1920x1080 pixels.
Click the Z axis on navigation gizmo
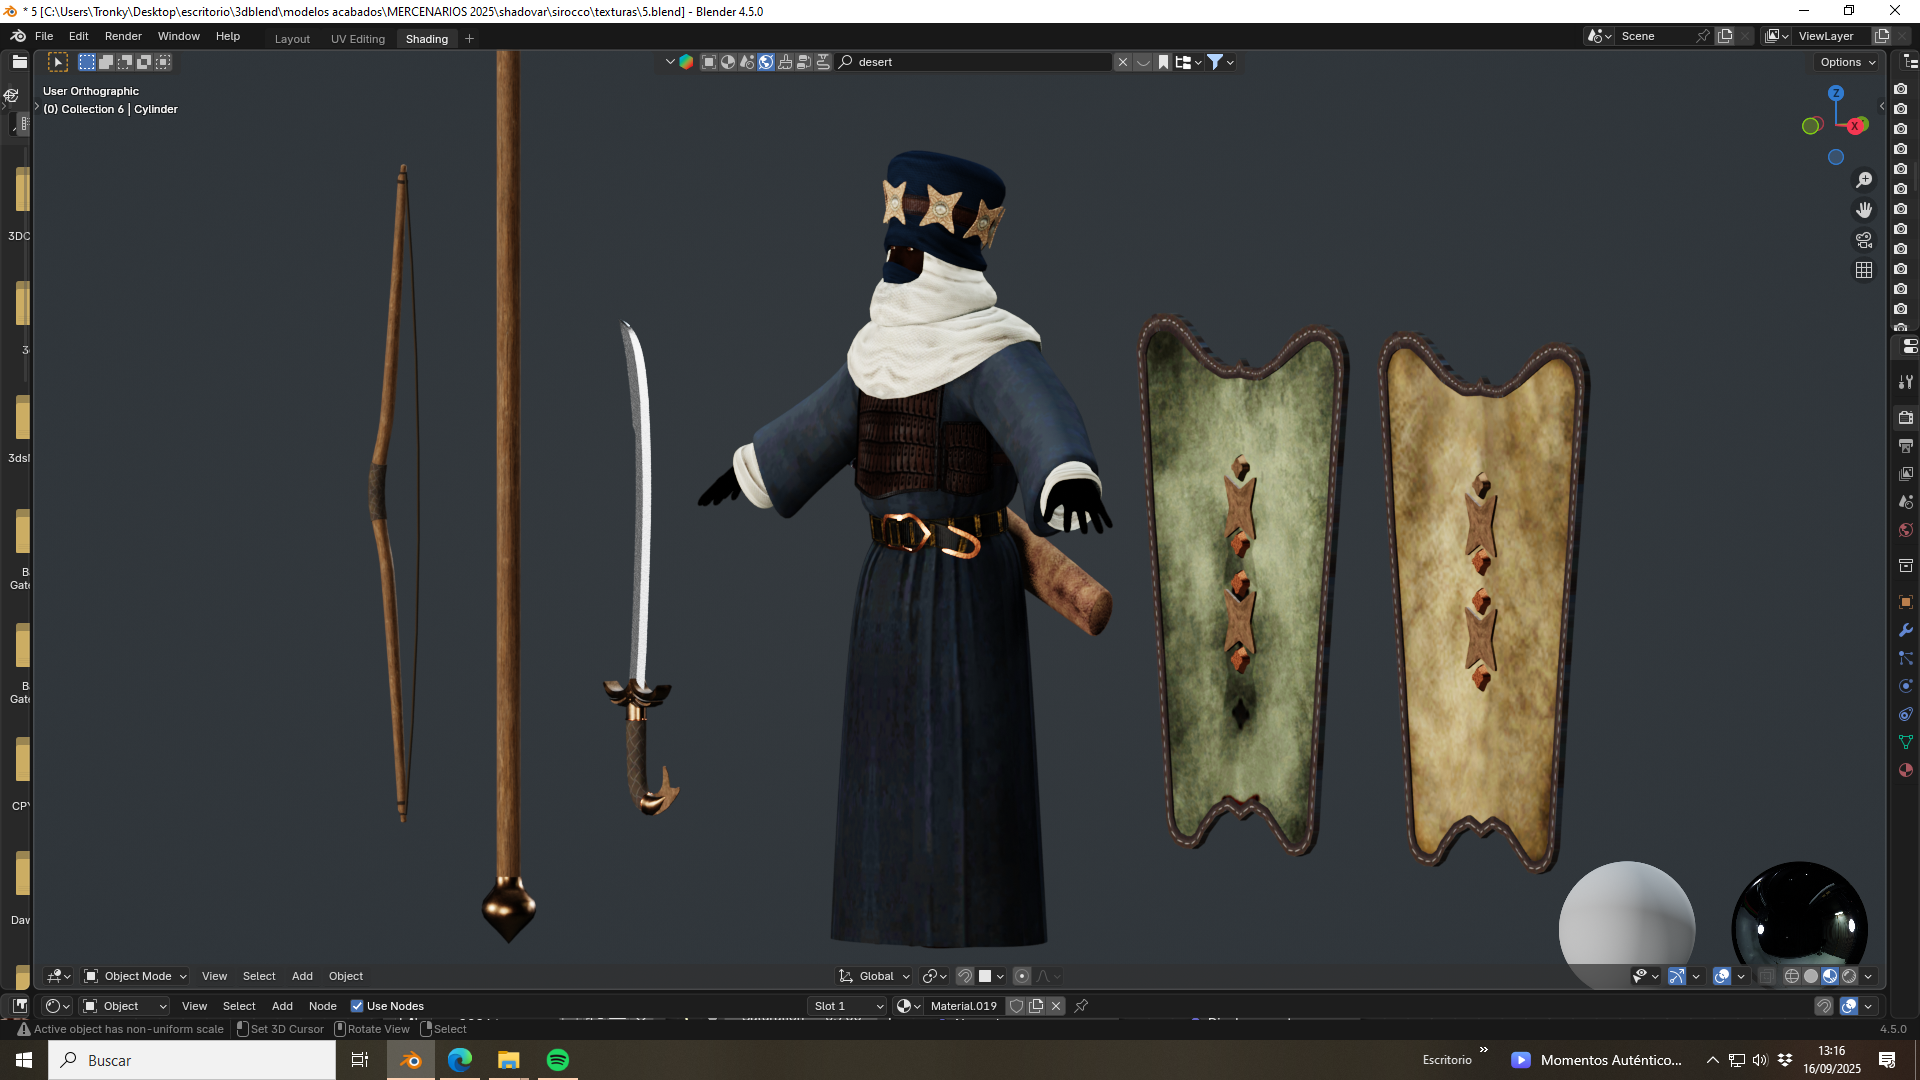point(1836,93)
